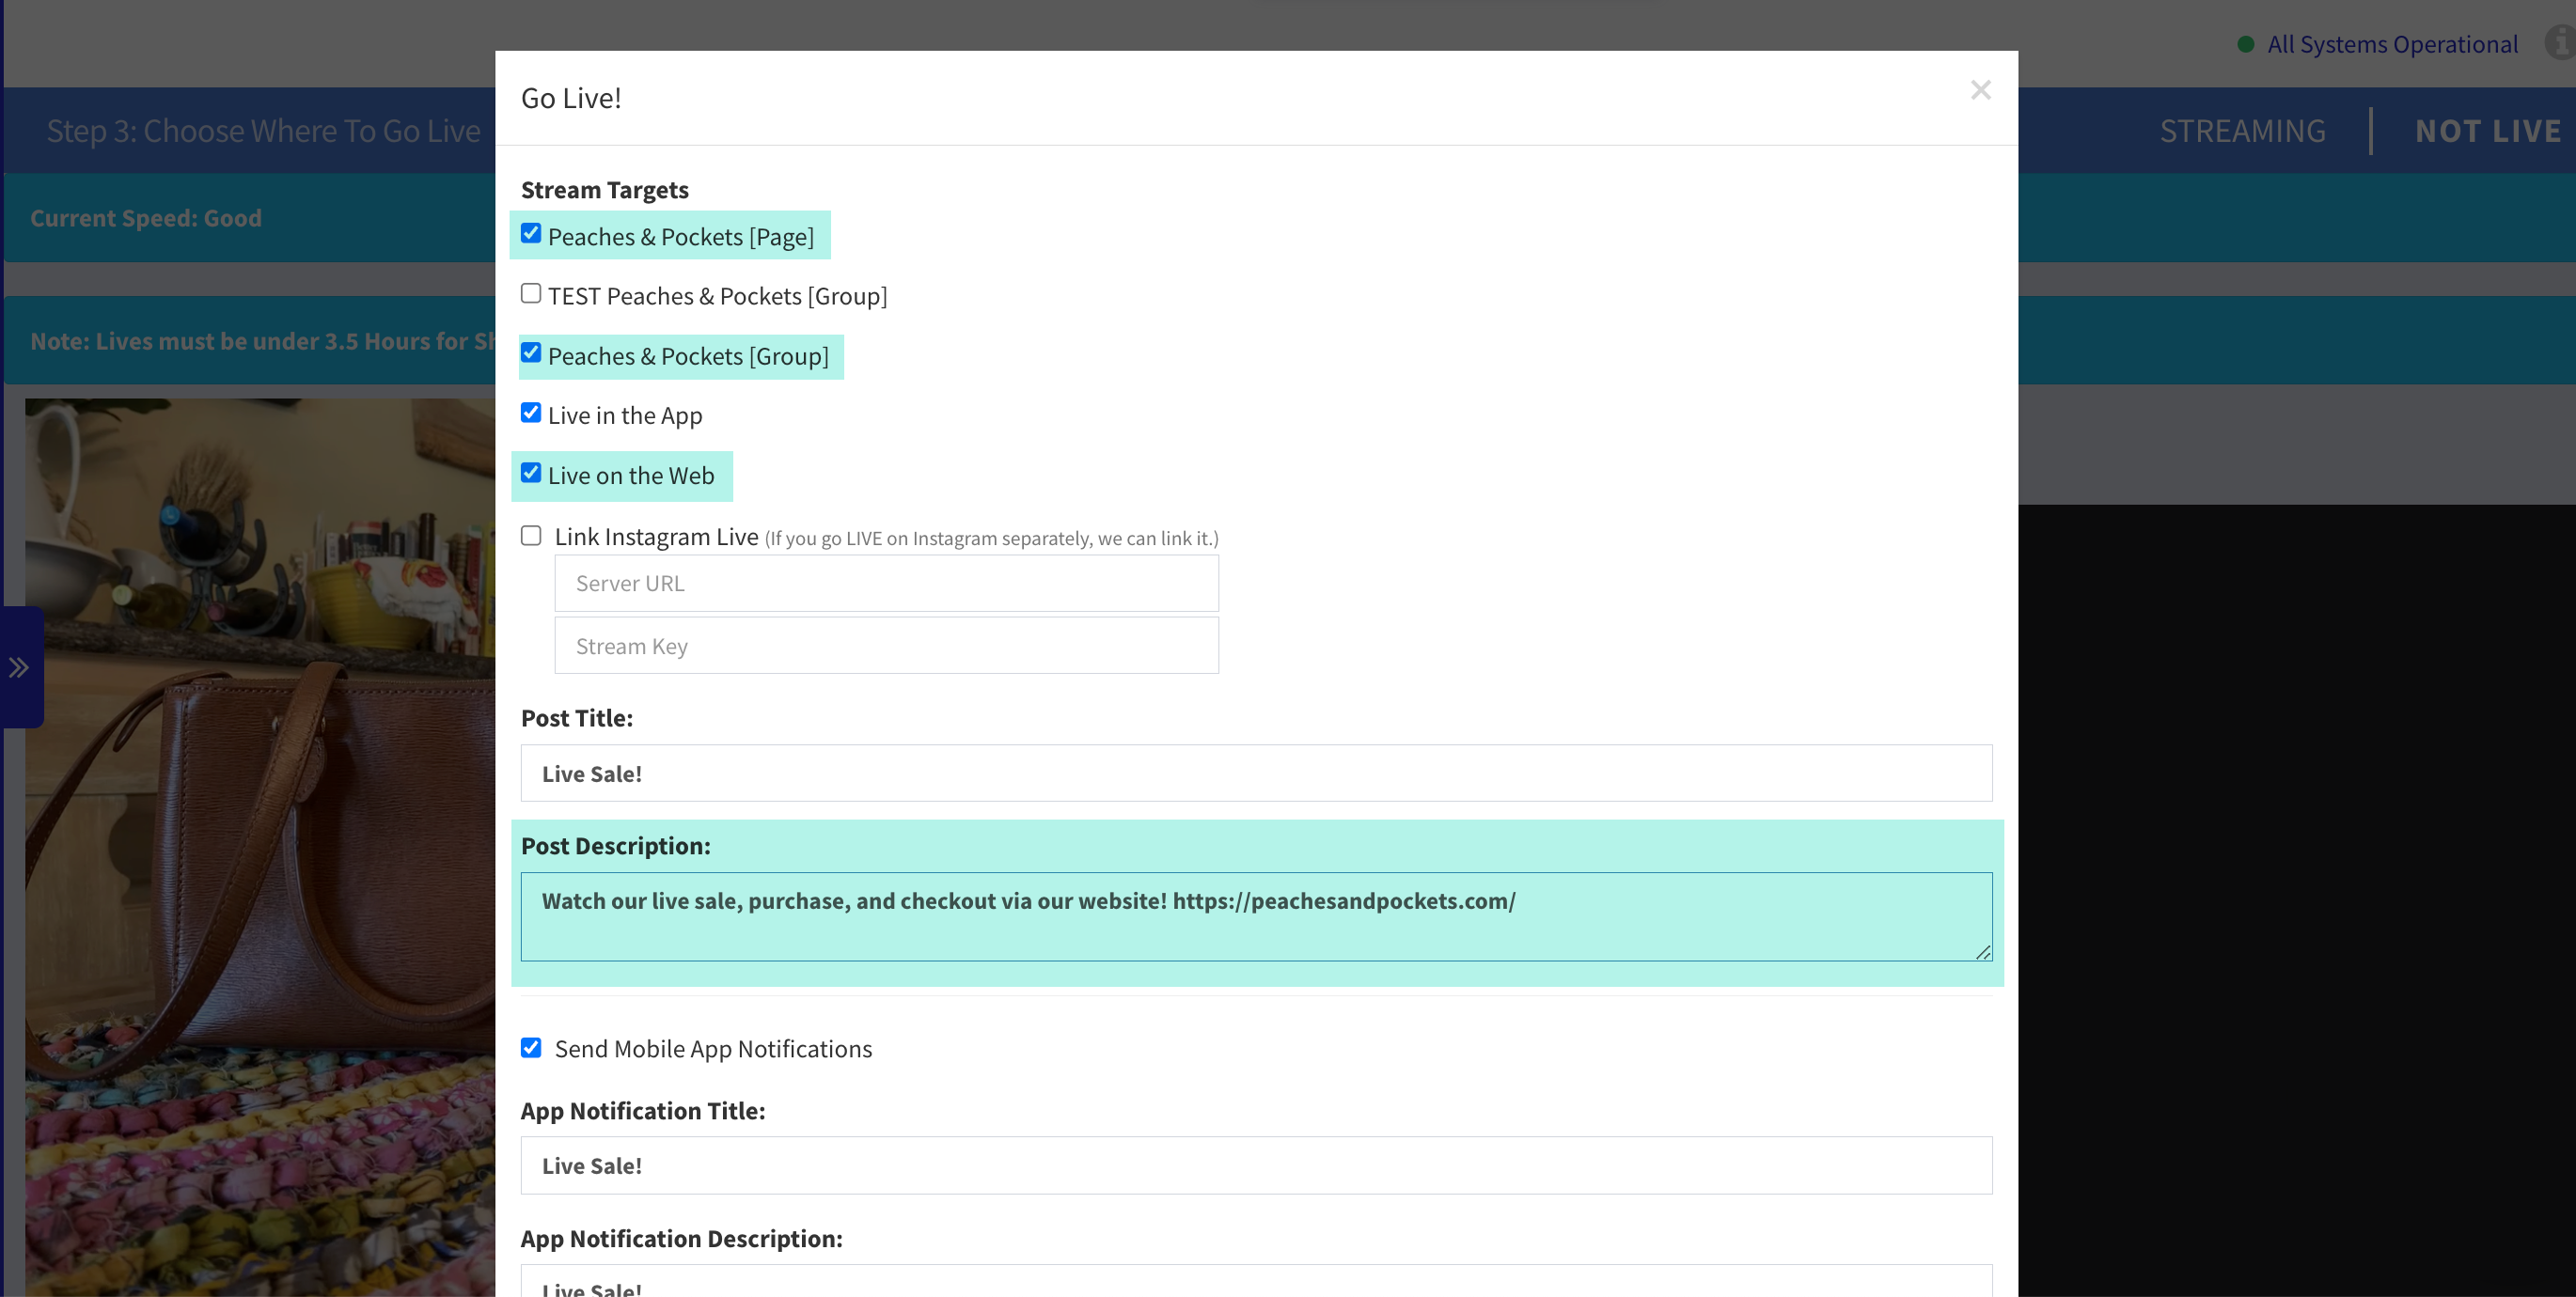Edit the Post Title field
Viewport: 2576px width, 1297px height.
[1256, 773]
